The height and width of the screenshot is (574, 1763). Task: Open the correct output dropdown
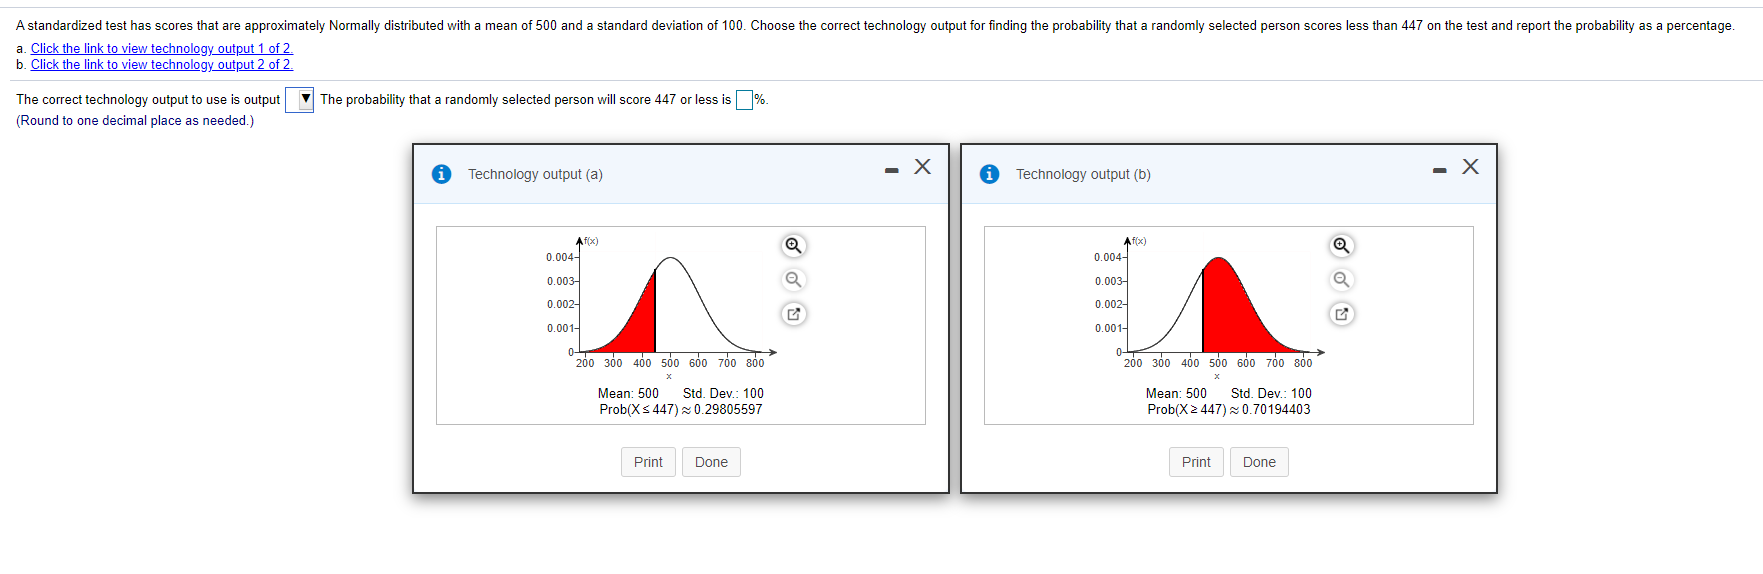300,100
